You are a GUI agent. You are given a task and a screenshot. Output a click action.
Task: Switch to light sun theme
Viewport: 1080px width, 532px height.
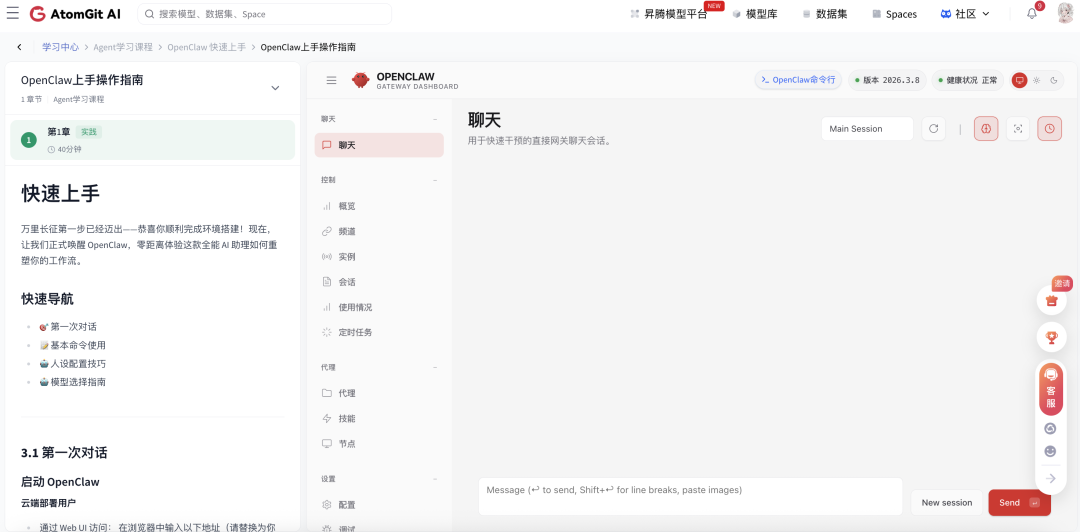click(x=1037, y=80)
